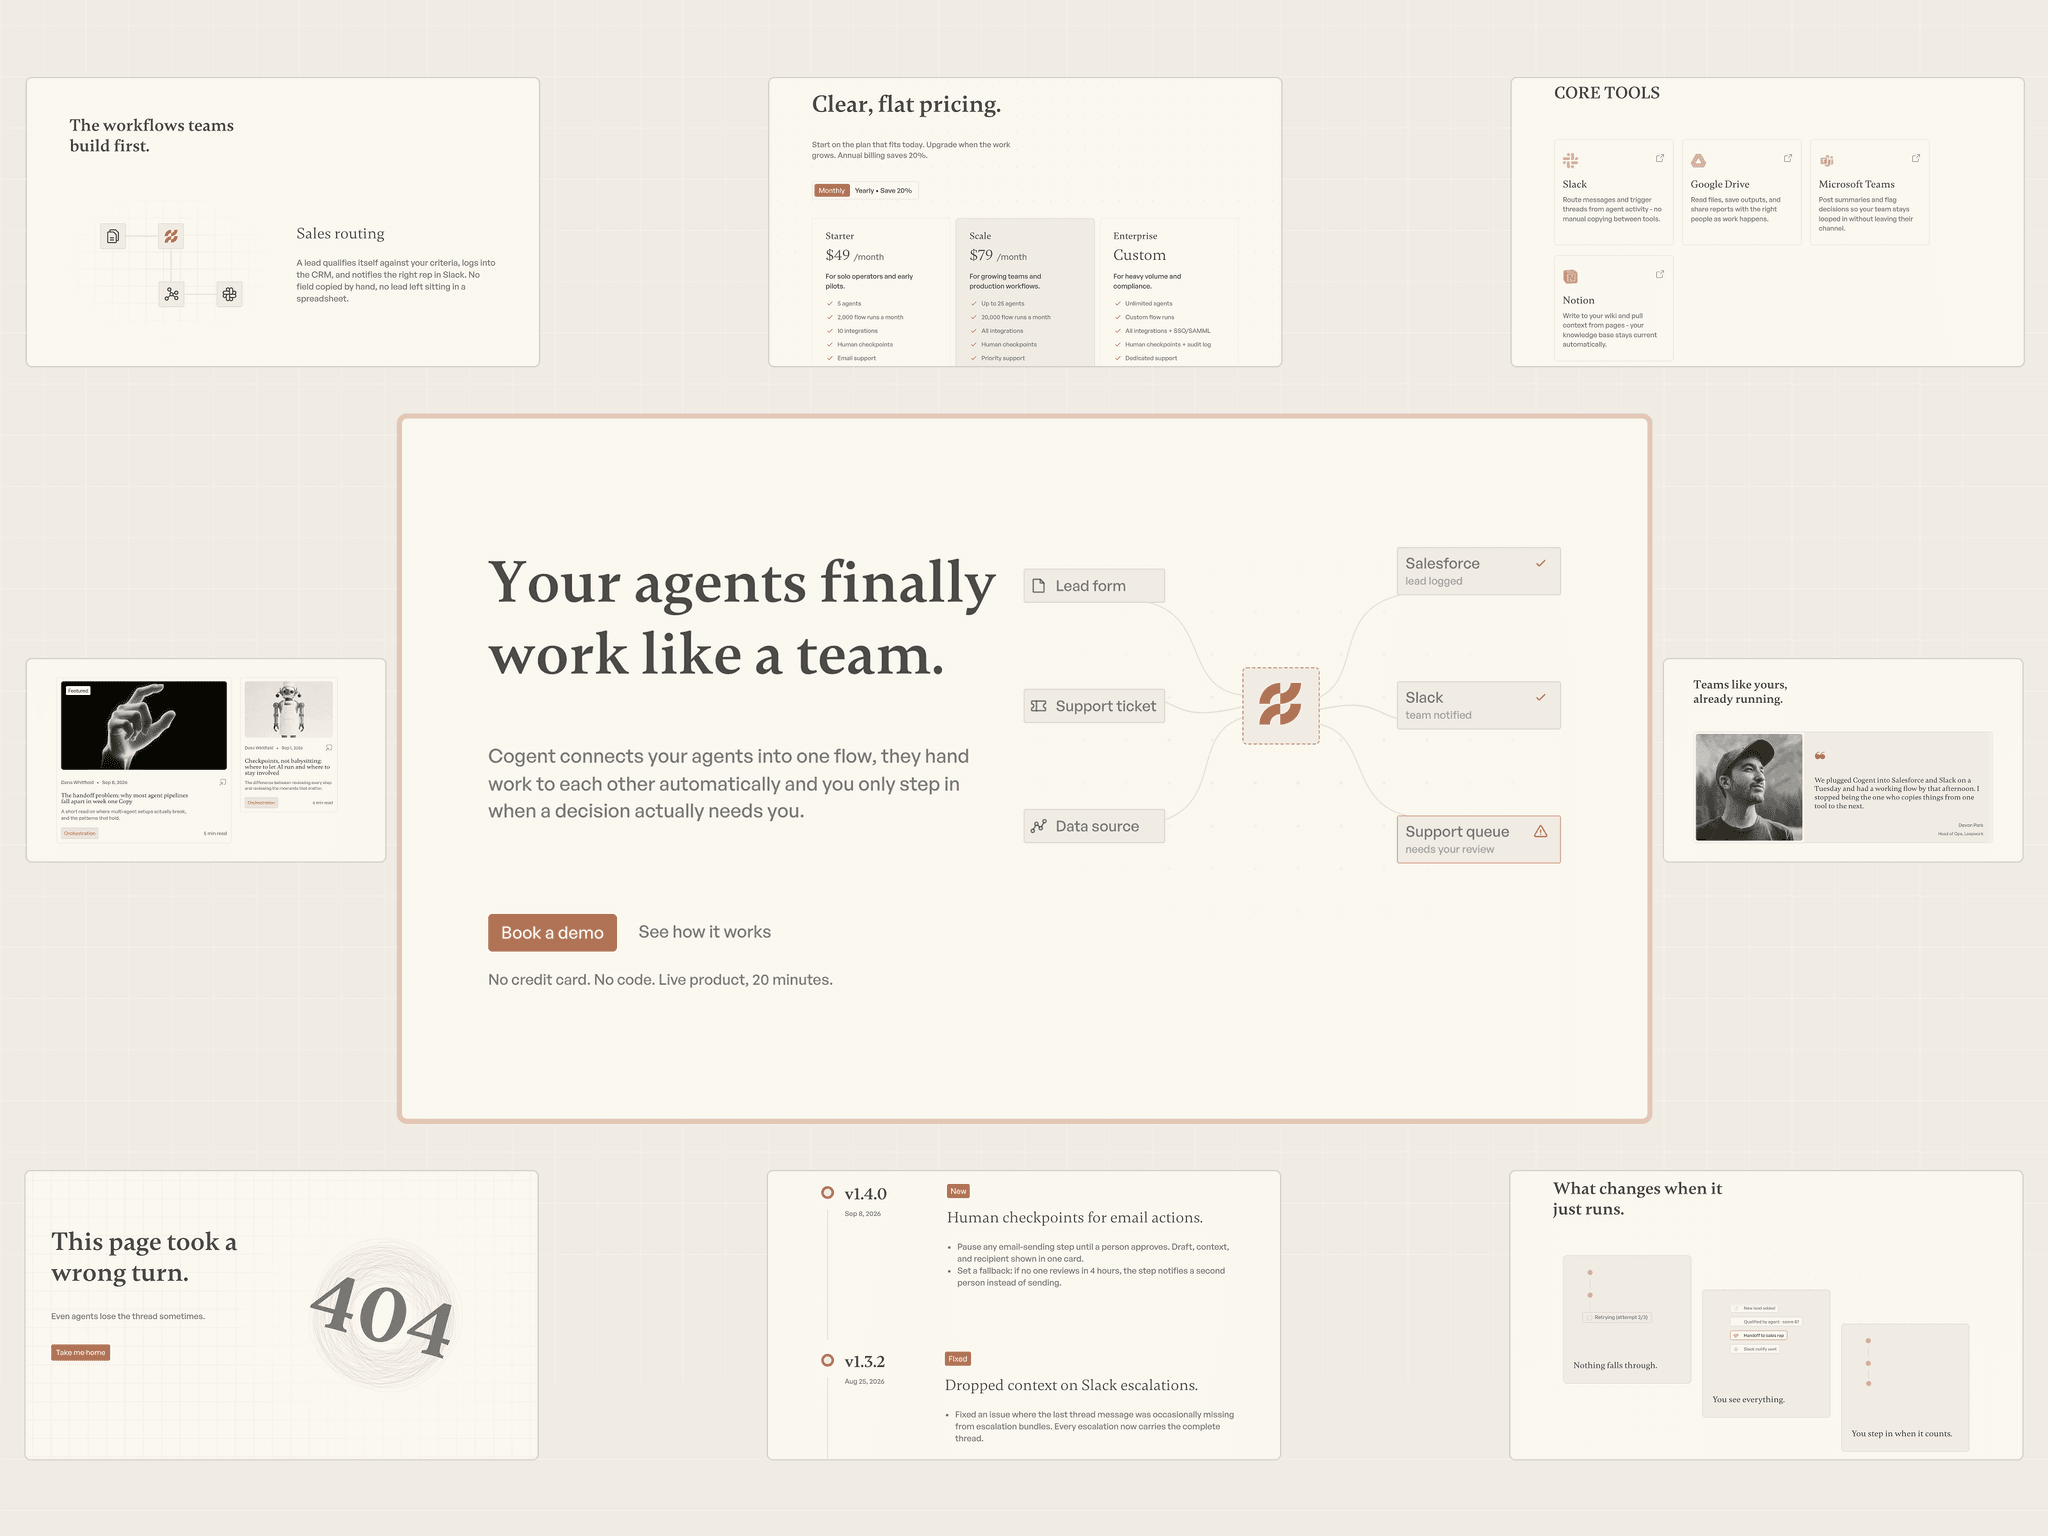2048x1536 pixels.
Task: Click the v1.4.0 timeline marker circle
Action: point(827,1192)
